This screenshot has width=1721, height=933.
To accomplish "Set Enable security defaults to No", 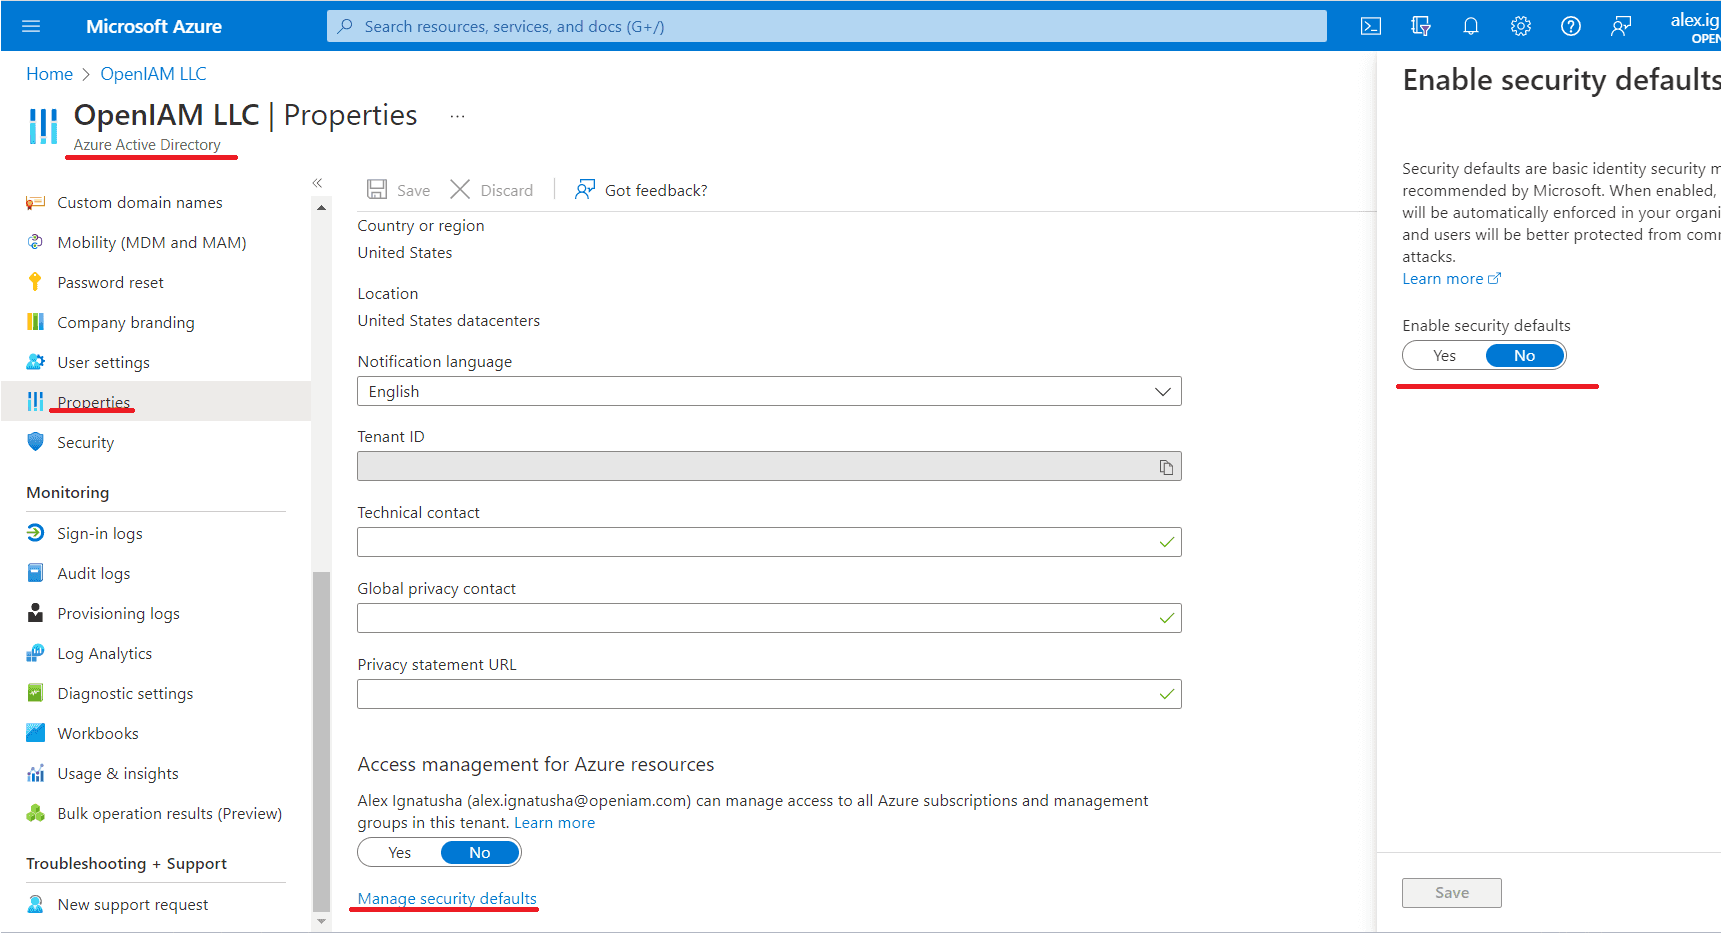I will pyautogui.click(x=1524, y=356).
